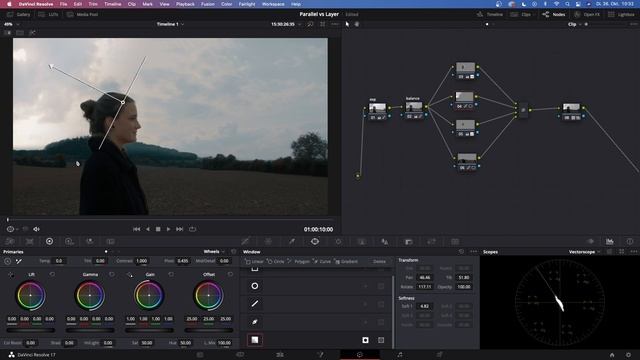Click the Gamma master wheel slider
640x360 pixels.
click(x=90, y=330)
